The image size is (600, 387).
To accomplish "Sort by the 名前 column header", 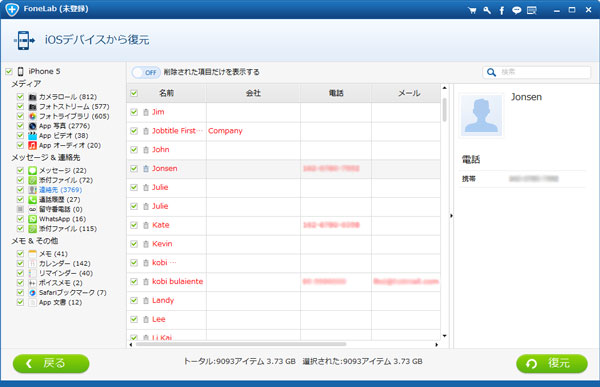I will click(x=166, y=93).
